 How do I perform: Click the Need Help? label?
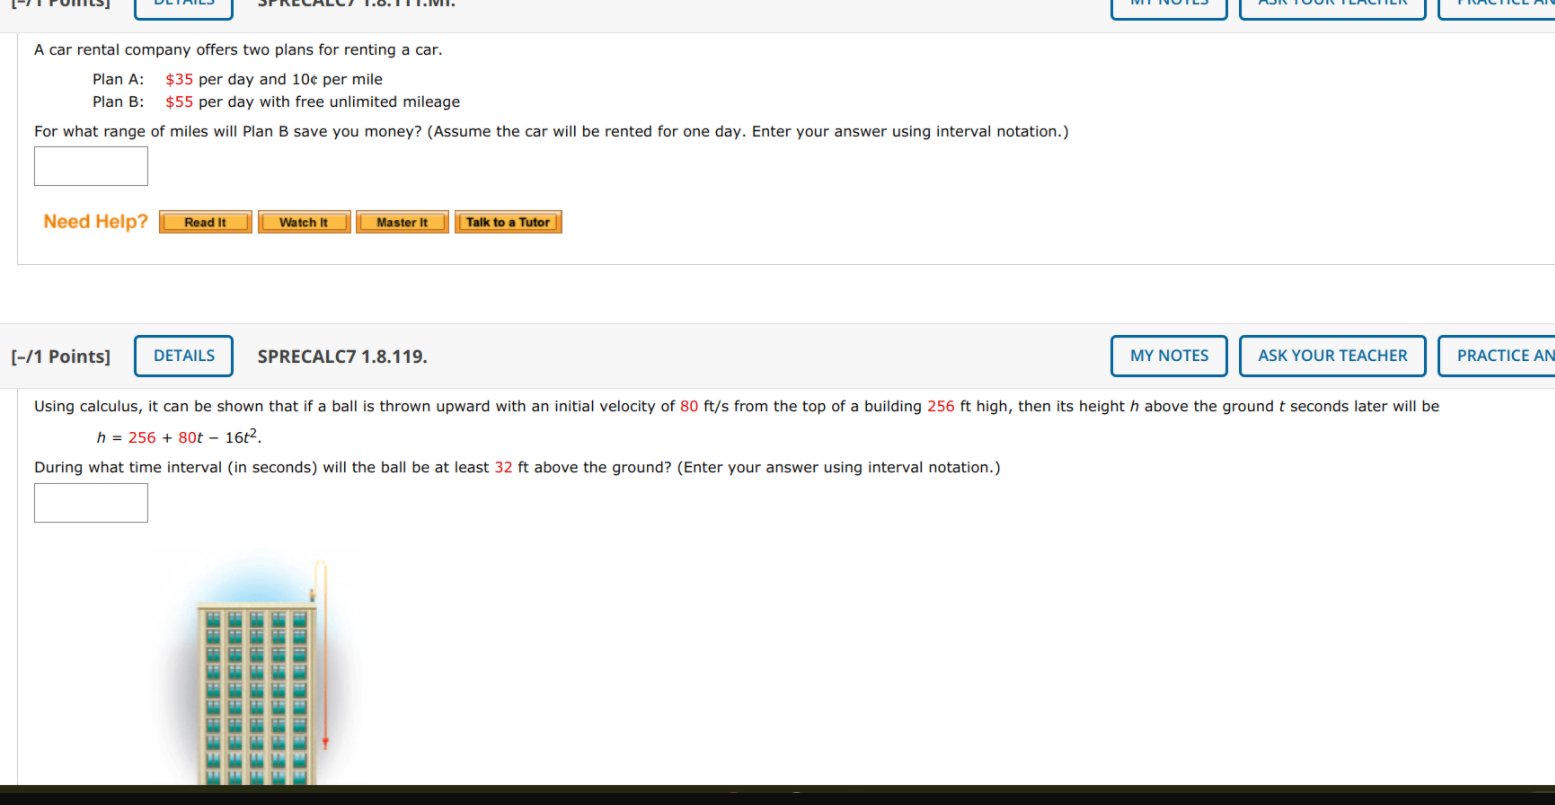coord(95,222)
